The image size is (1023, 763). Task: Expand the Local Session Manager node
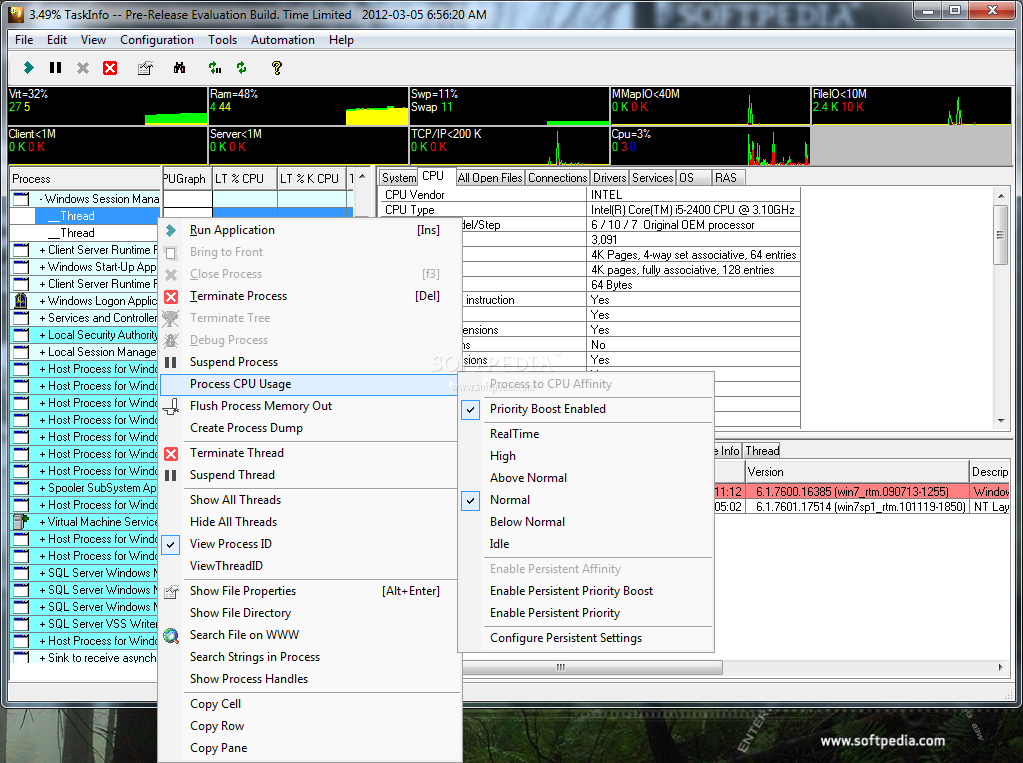click(x=42, y=352)
